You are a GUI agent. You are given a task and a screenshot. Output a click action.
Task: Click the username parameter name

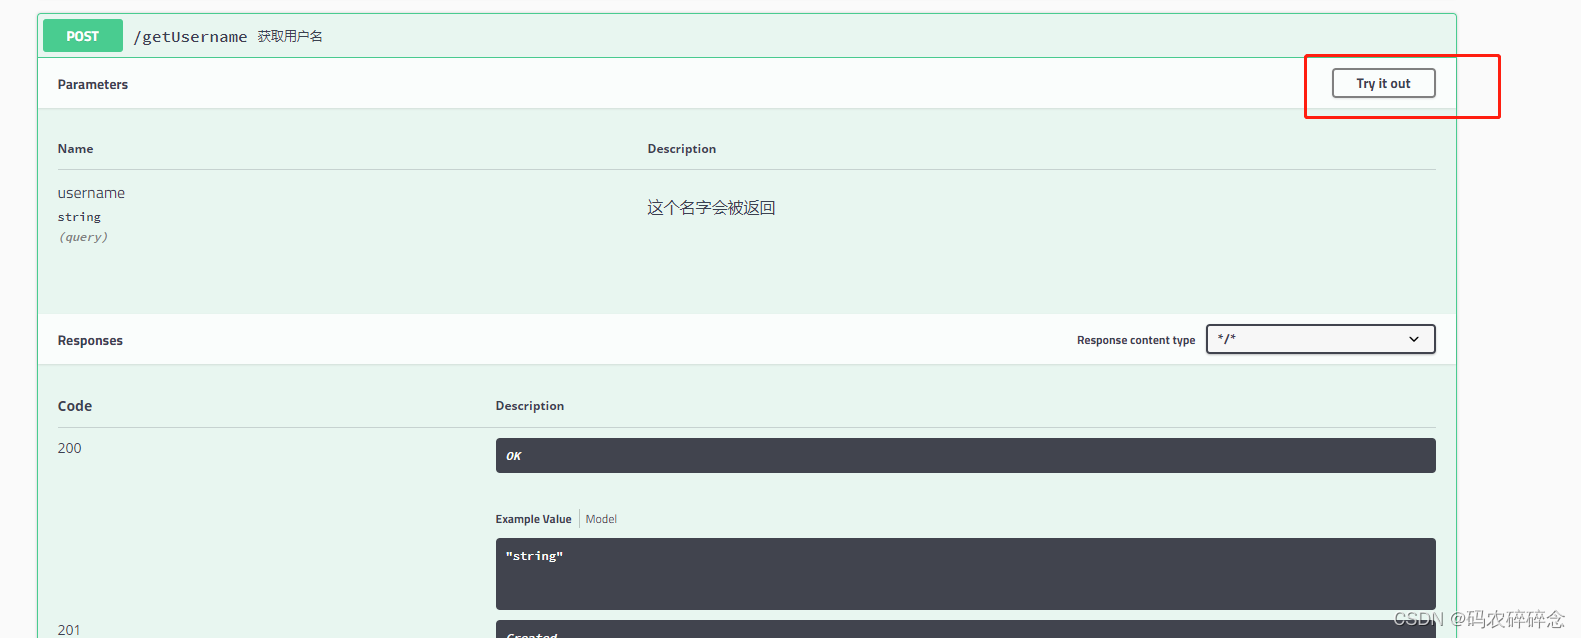point(91,193)
